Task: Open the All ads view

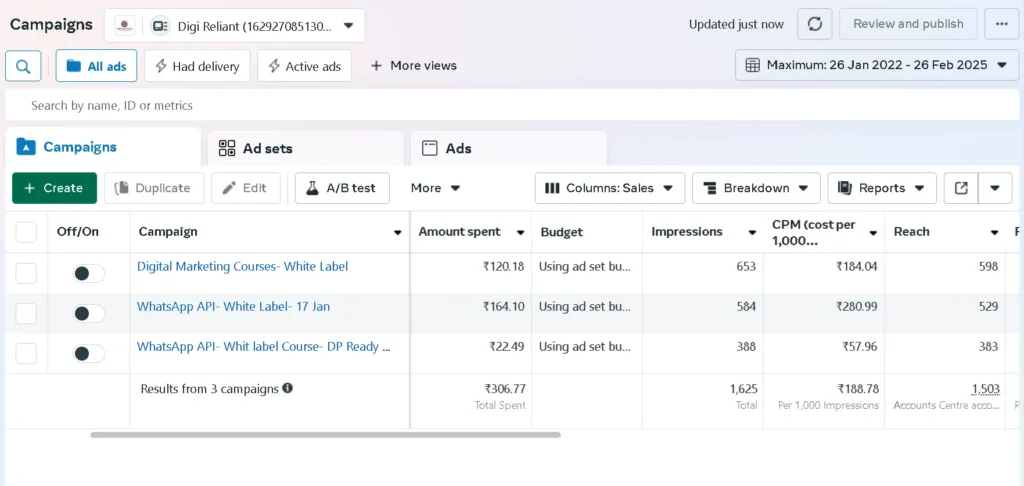Action: pos(97,66)
